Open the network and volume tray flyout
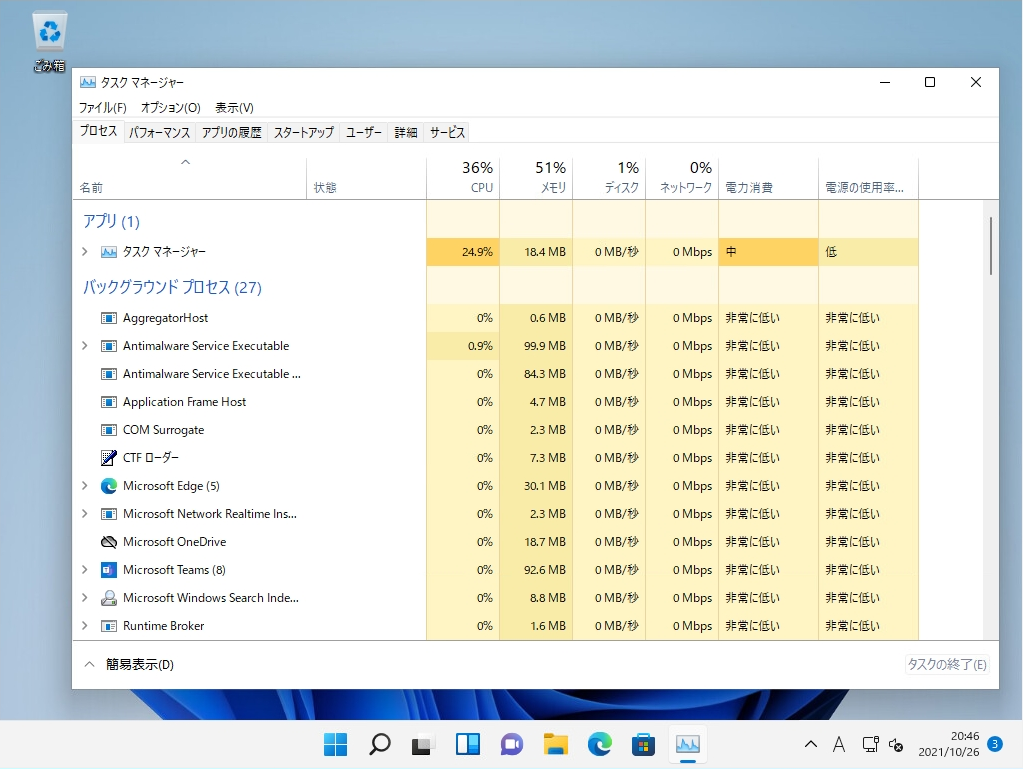 pos(883,744)
